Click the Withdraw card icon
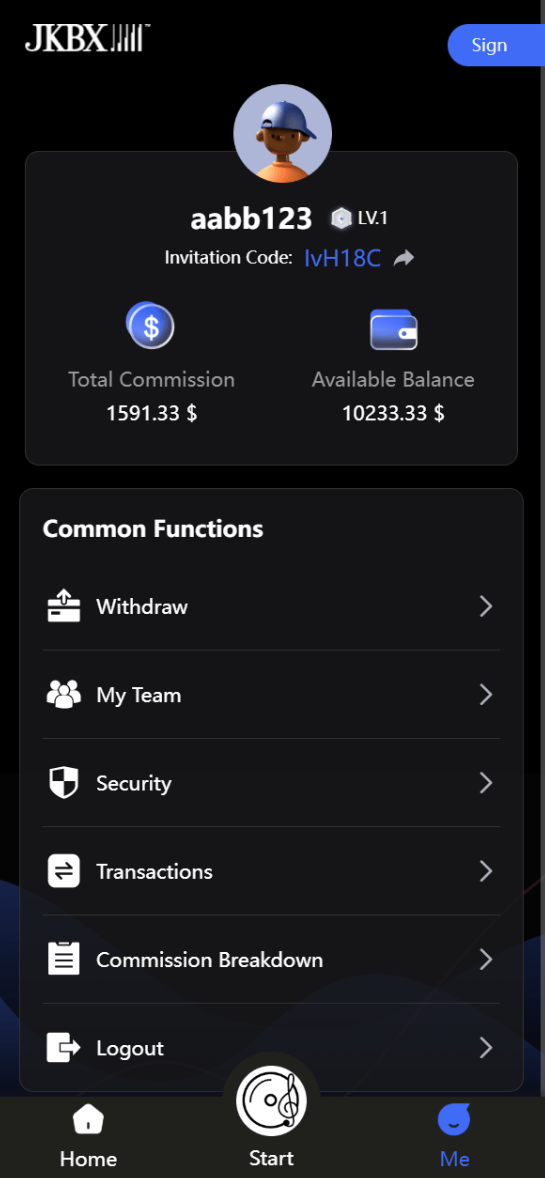Image resolution: width=545 pixels, height=1178 pixels. click(x=64, y=606)
